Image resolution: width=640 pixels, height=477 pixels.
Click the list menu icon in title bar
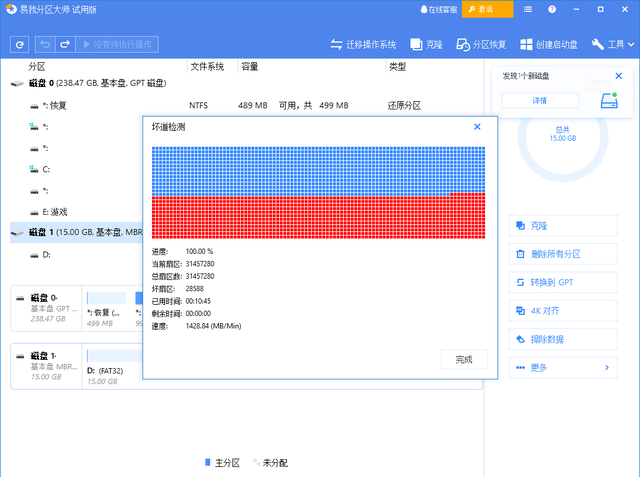[530, 9]
